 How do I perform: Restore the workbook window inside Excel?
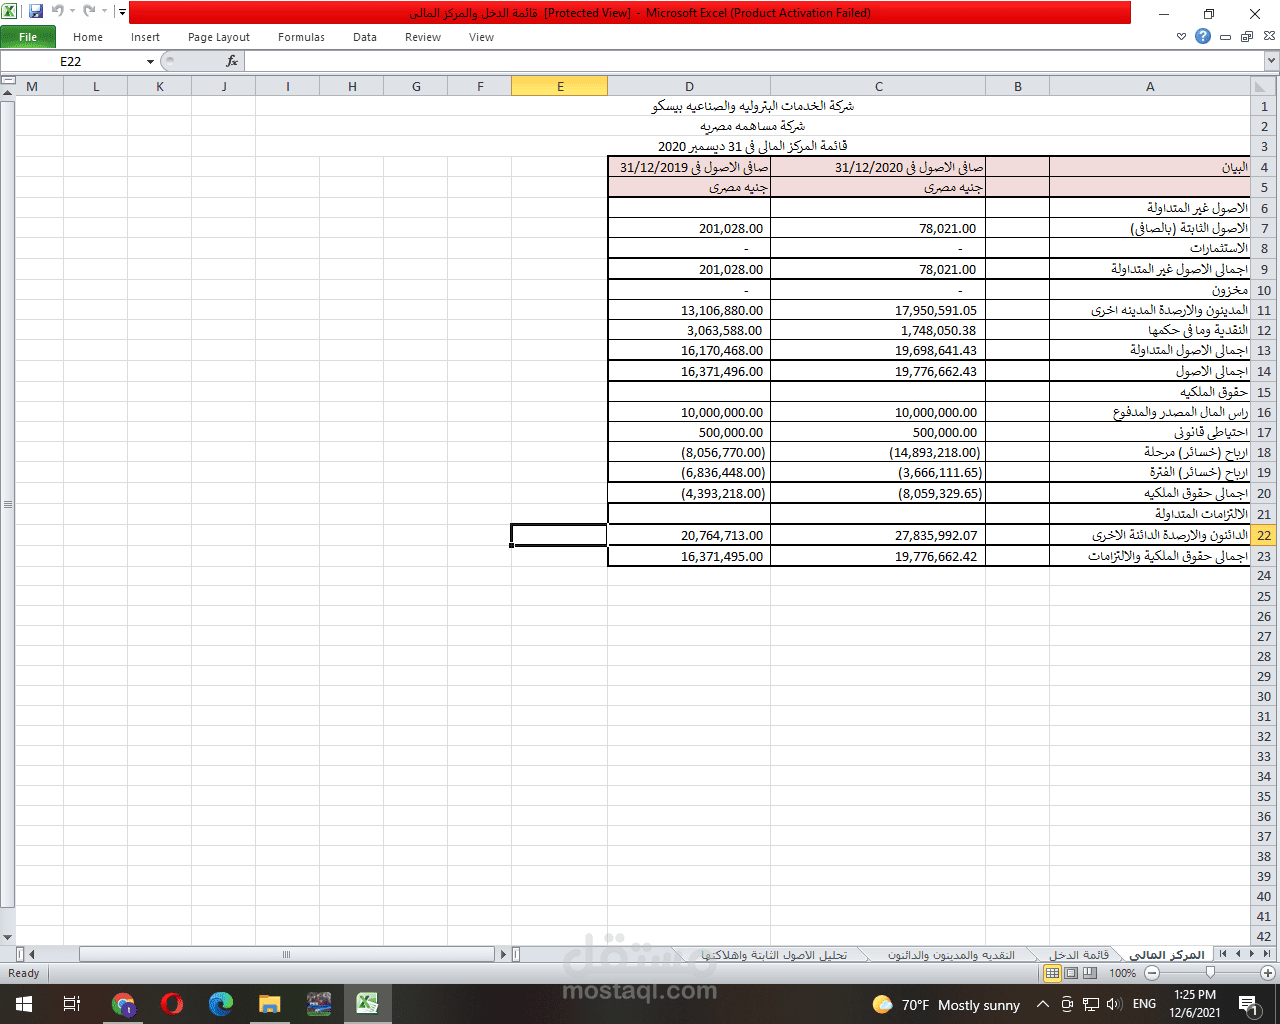point(1247,37)
